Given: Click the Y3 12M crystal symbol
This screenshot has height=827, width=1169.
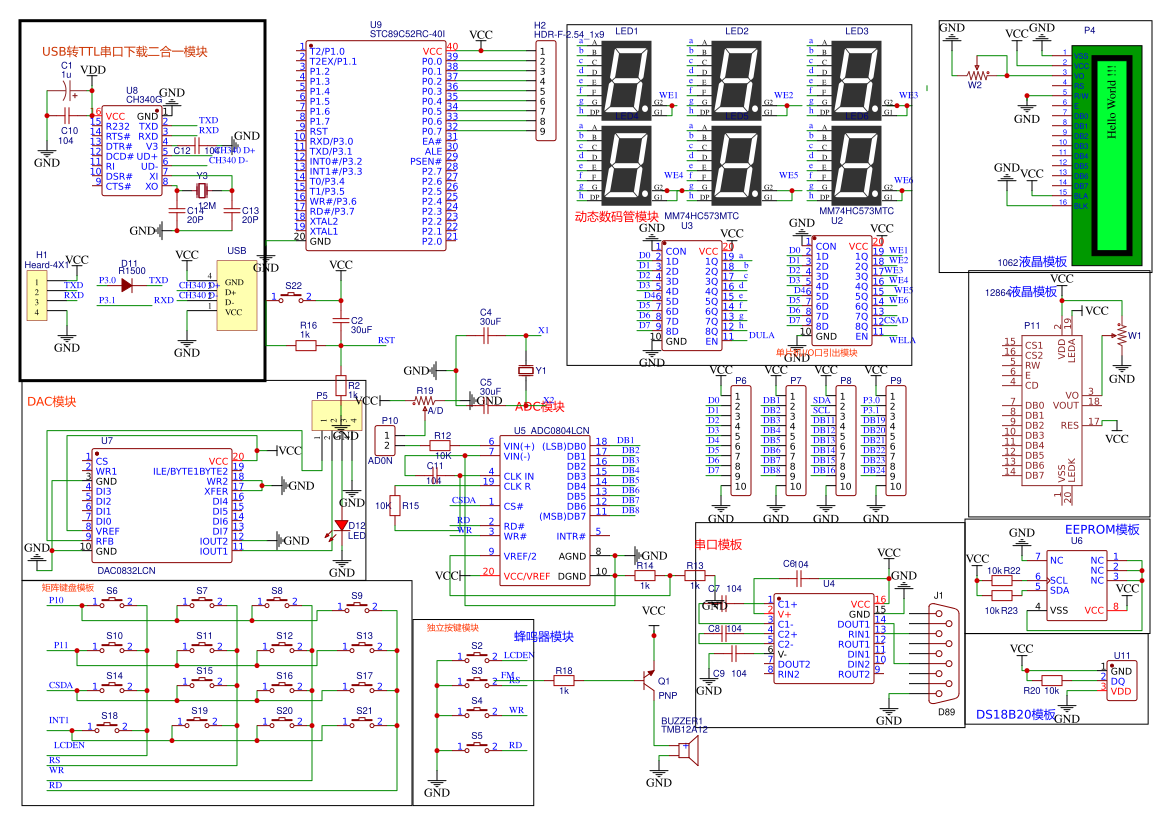Looking at the screenshot, I should click(201, 191).
